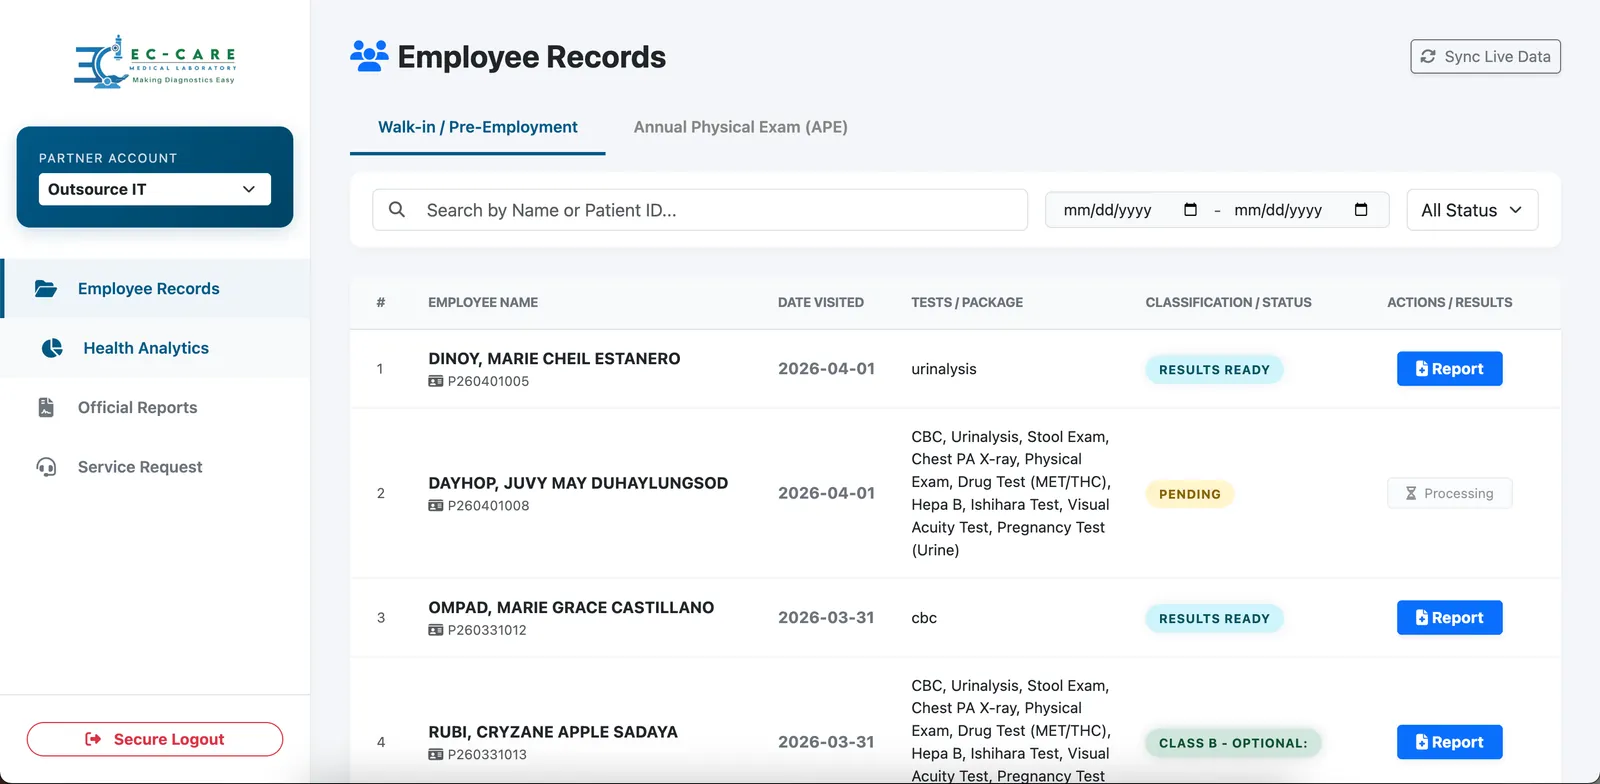
Task: Open Report for DINOY, MARIE CHEIL ESTANERO
Action: click(1449, 369)
